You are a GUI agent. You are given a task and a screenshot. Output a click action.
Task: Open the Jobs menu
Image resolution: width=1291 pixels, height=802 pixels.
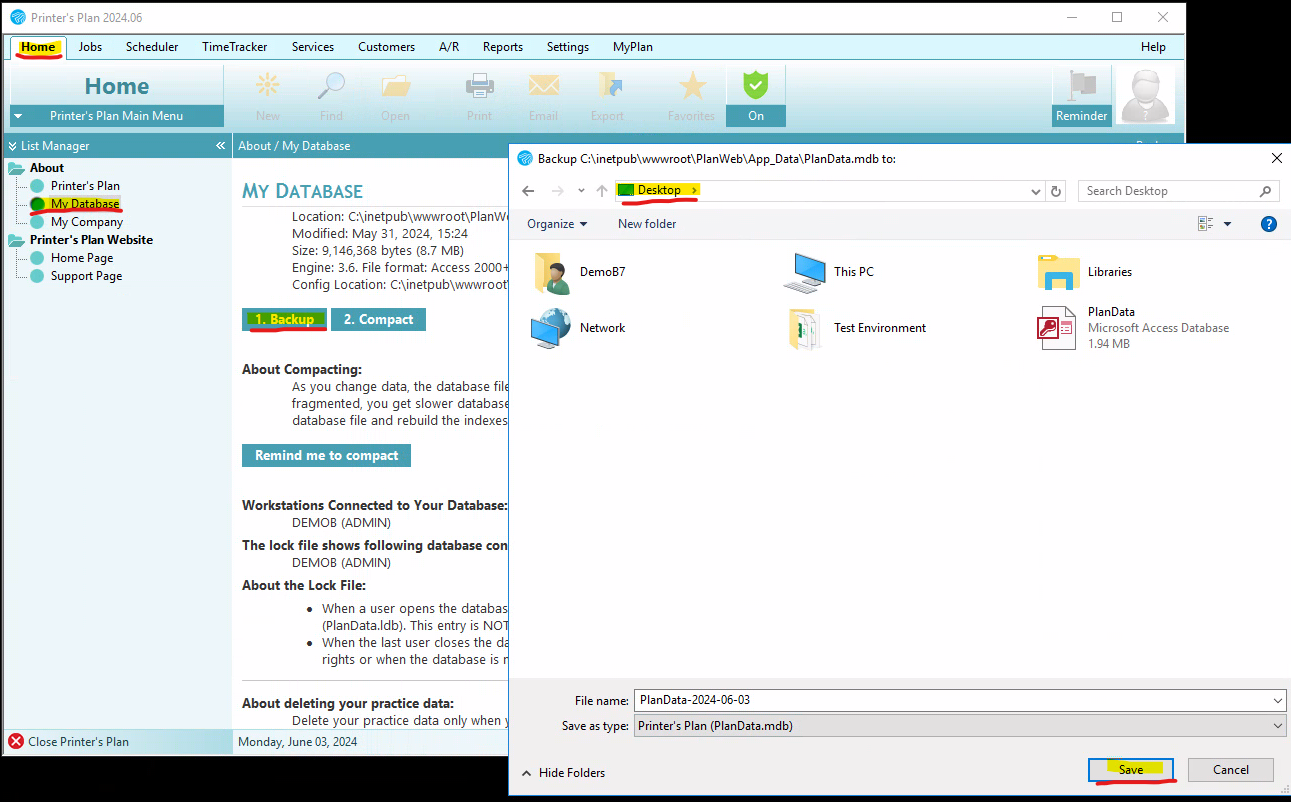pyautogui.click(x=90, y=47)
